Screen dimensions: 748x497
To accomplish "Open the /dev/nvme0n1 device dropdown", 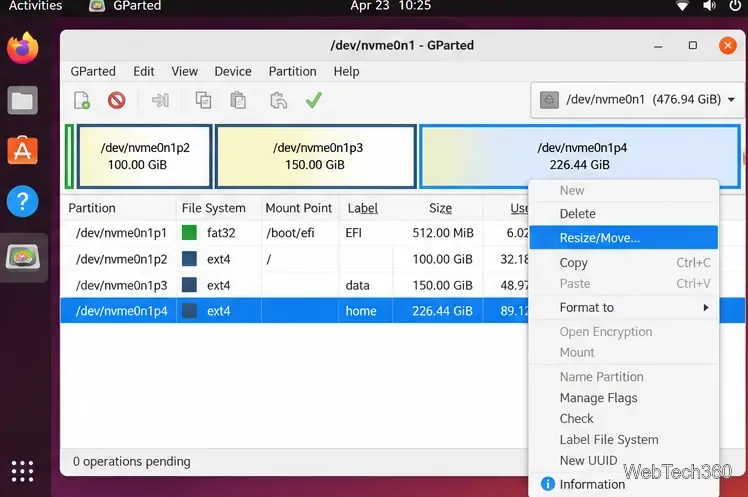I will click(637, 100).
